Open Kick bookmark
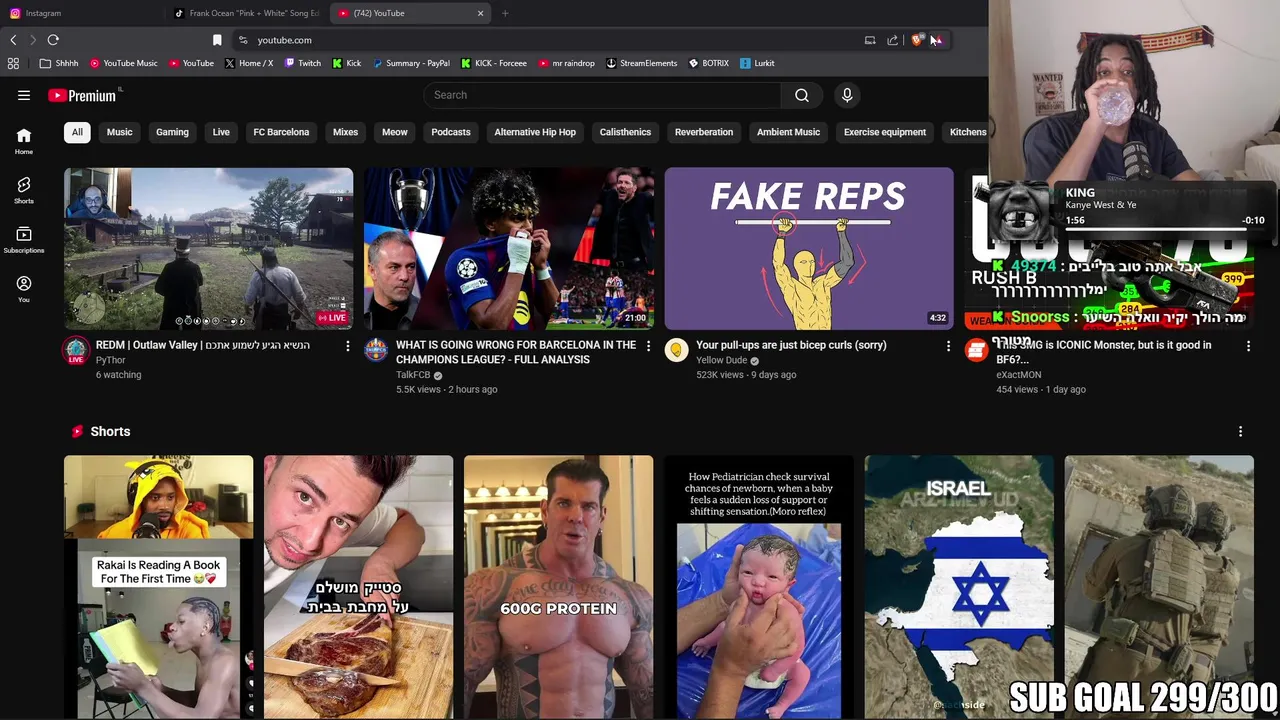Image resolution: width=1280 pixels, height=720 pixels. pos(346,63)
